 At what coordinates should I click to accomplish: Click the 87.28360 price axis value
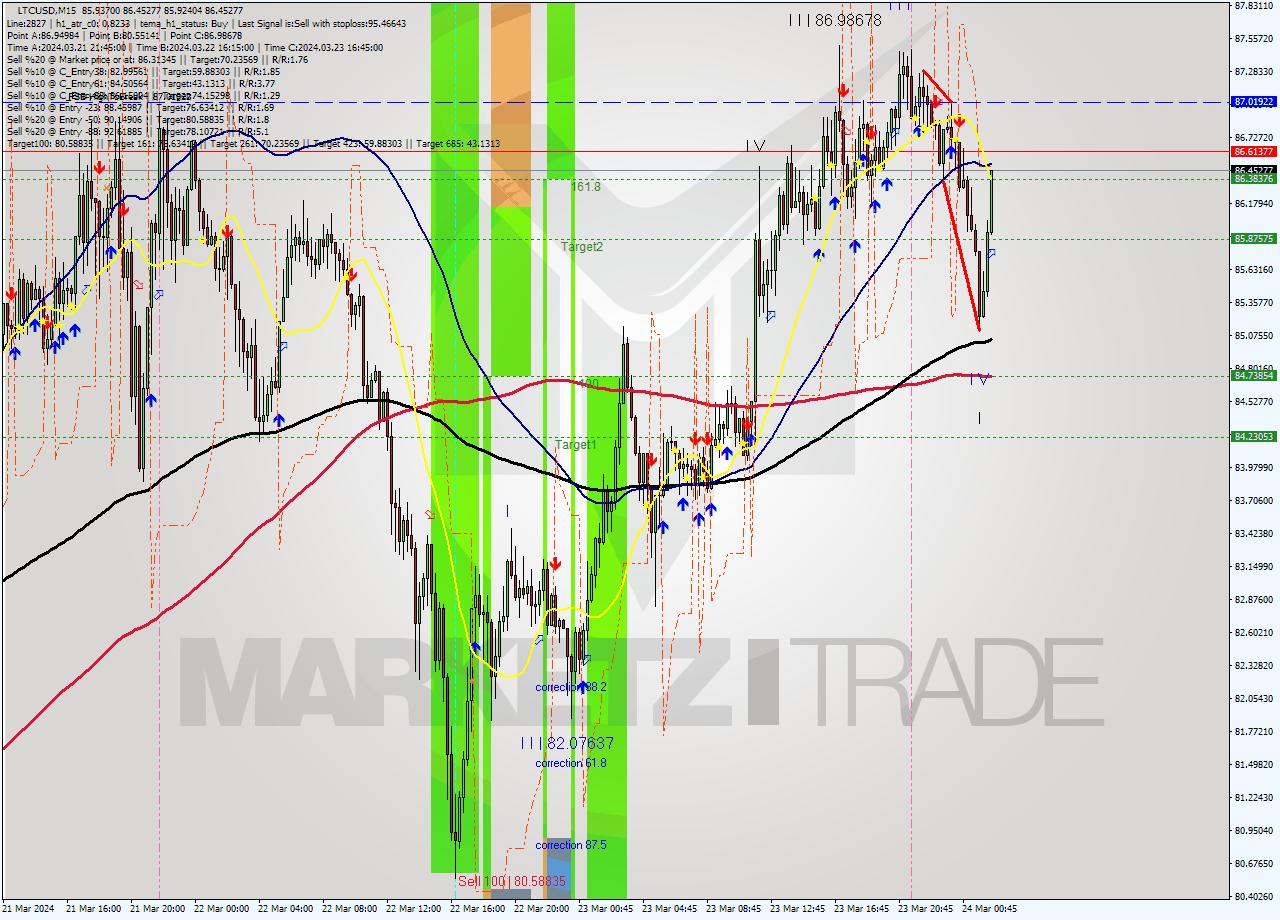click(1254, 72)
